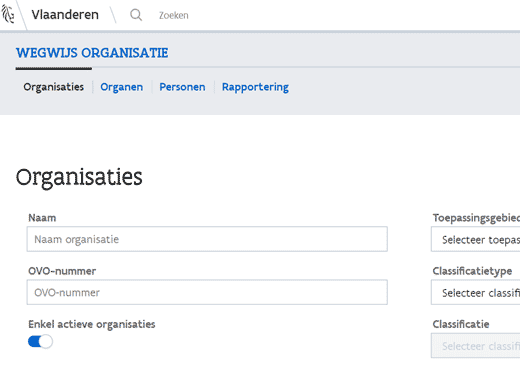
Task: Click the Naam field label
Action: [x=42, y=218]
